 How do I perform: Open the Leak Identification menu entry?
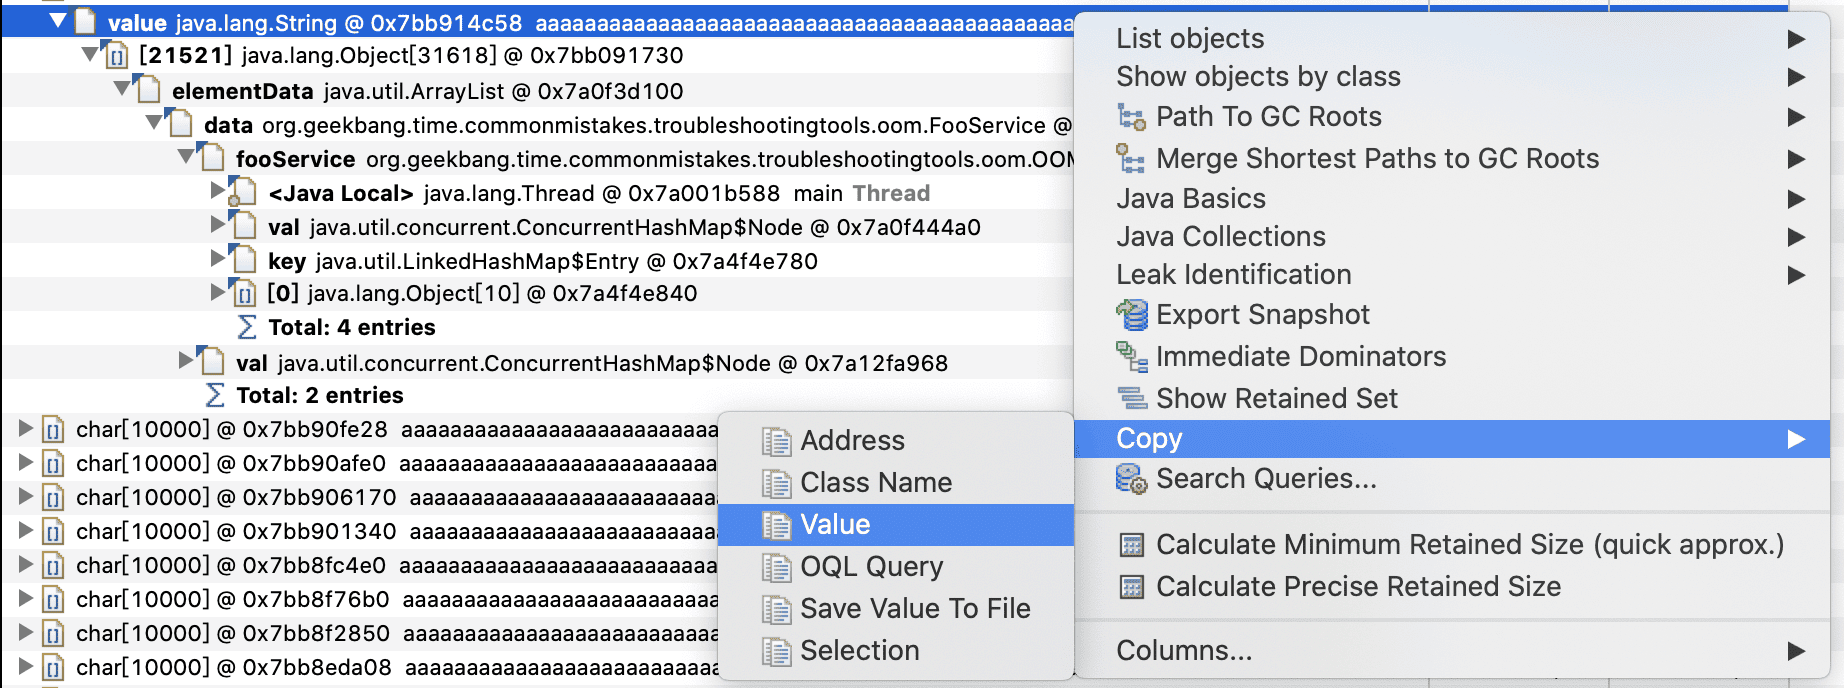[1233, 275]
